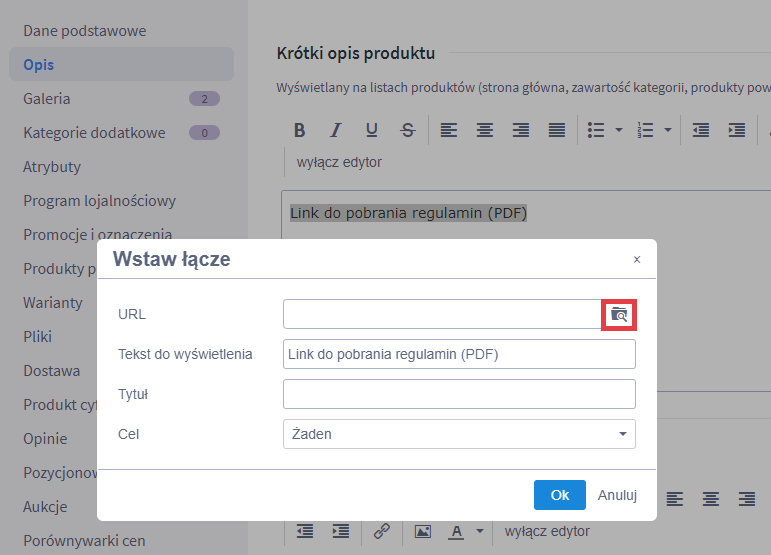Confirm the link with the Ok button
This screenshot has width=771, height=555.
tap(559, 495)
